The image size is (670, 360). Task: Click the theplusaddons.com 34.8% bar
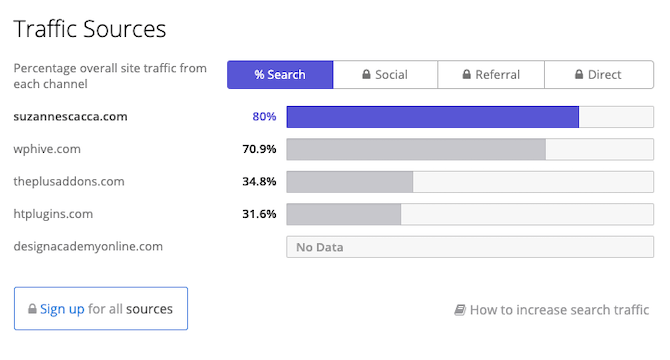pyautogui.click(x=350, y=182)
